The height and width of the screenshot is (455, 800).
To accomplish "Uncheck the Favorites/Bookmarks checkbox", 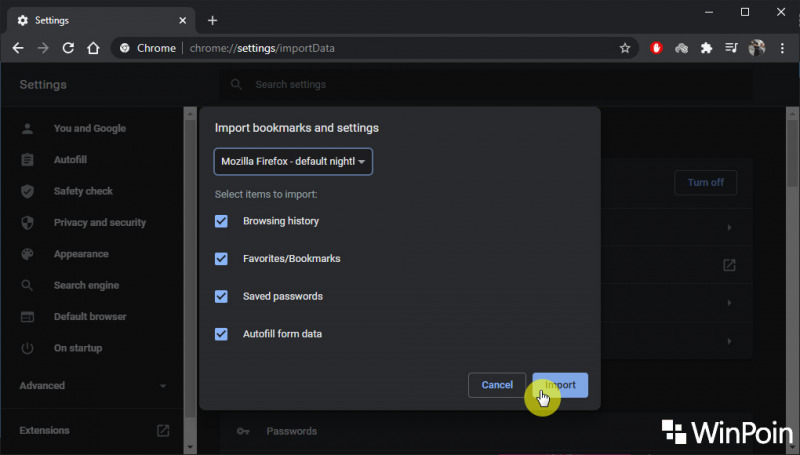I will (x=221, y=259).
